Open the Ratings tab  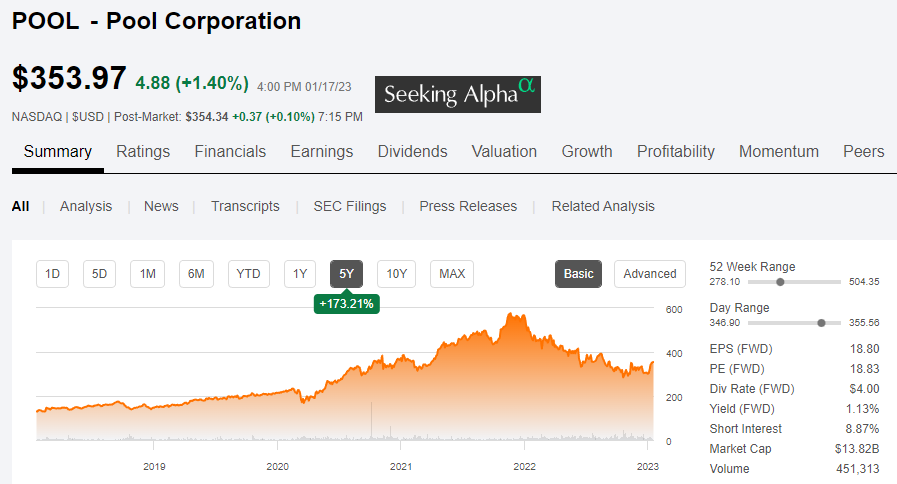pos(143,152)
